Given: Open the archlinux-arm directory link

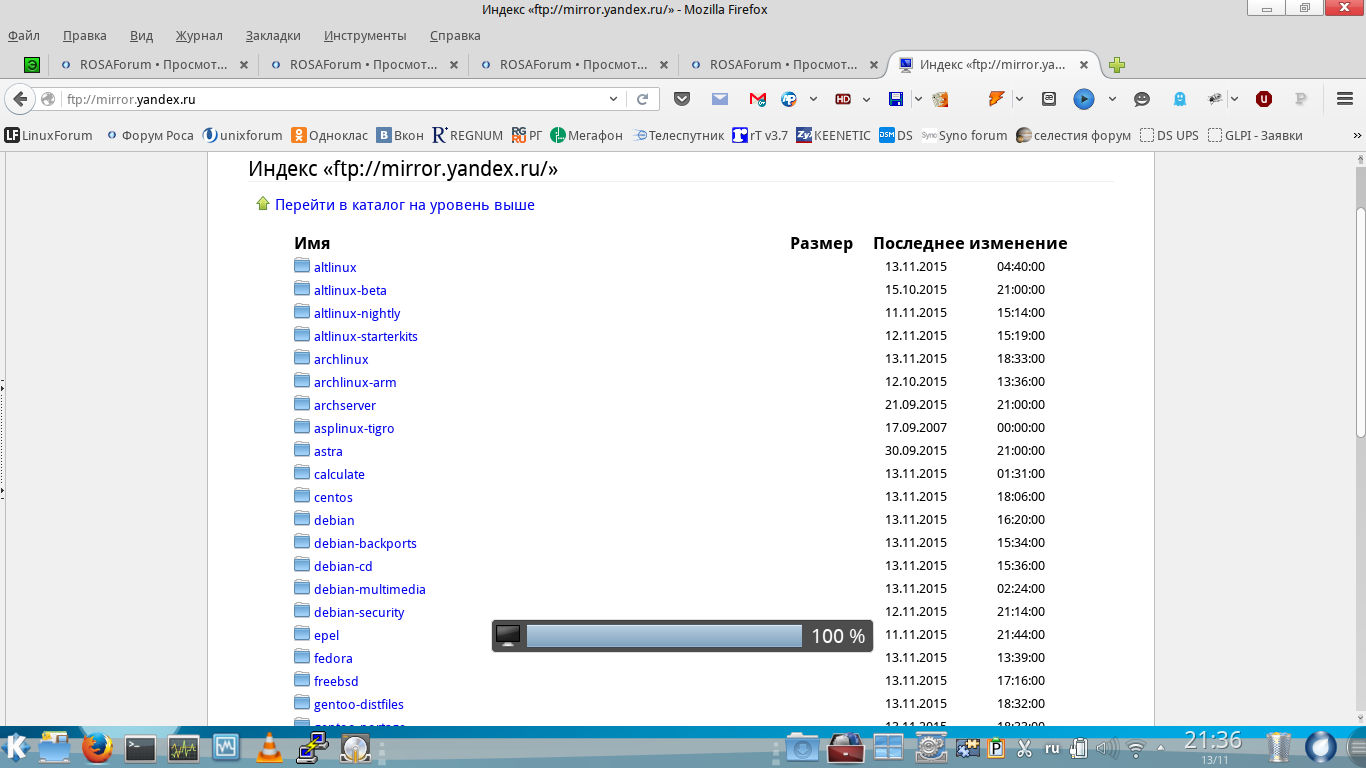Looking at the screenshot, I should pyautogui.click(x=355, y=382).
